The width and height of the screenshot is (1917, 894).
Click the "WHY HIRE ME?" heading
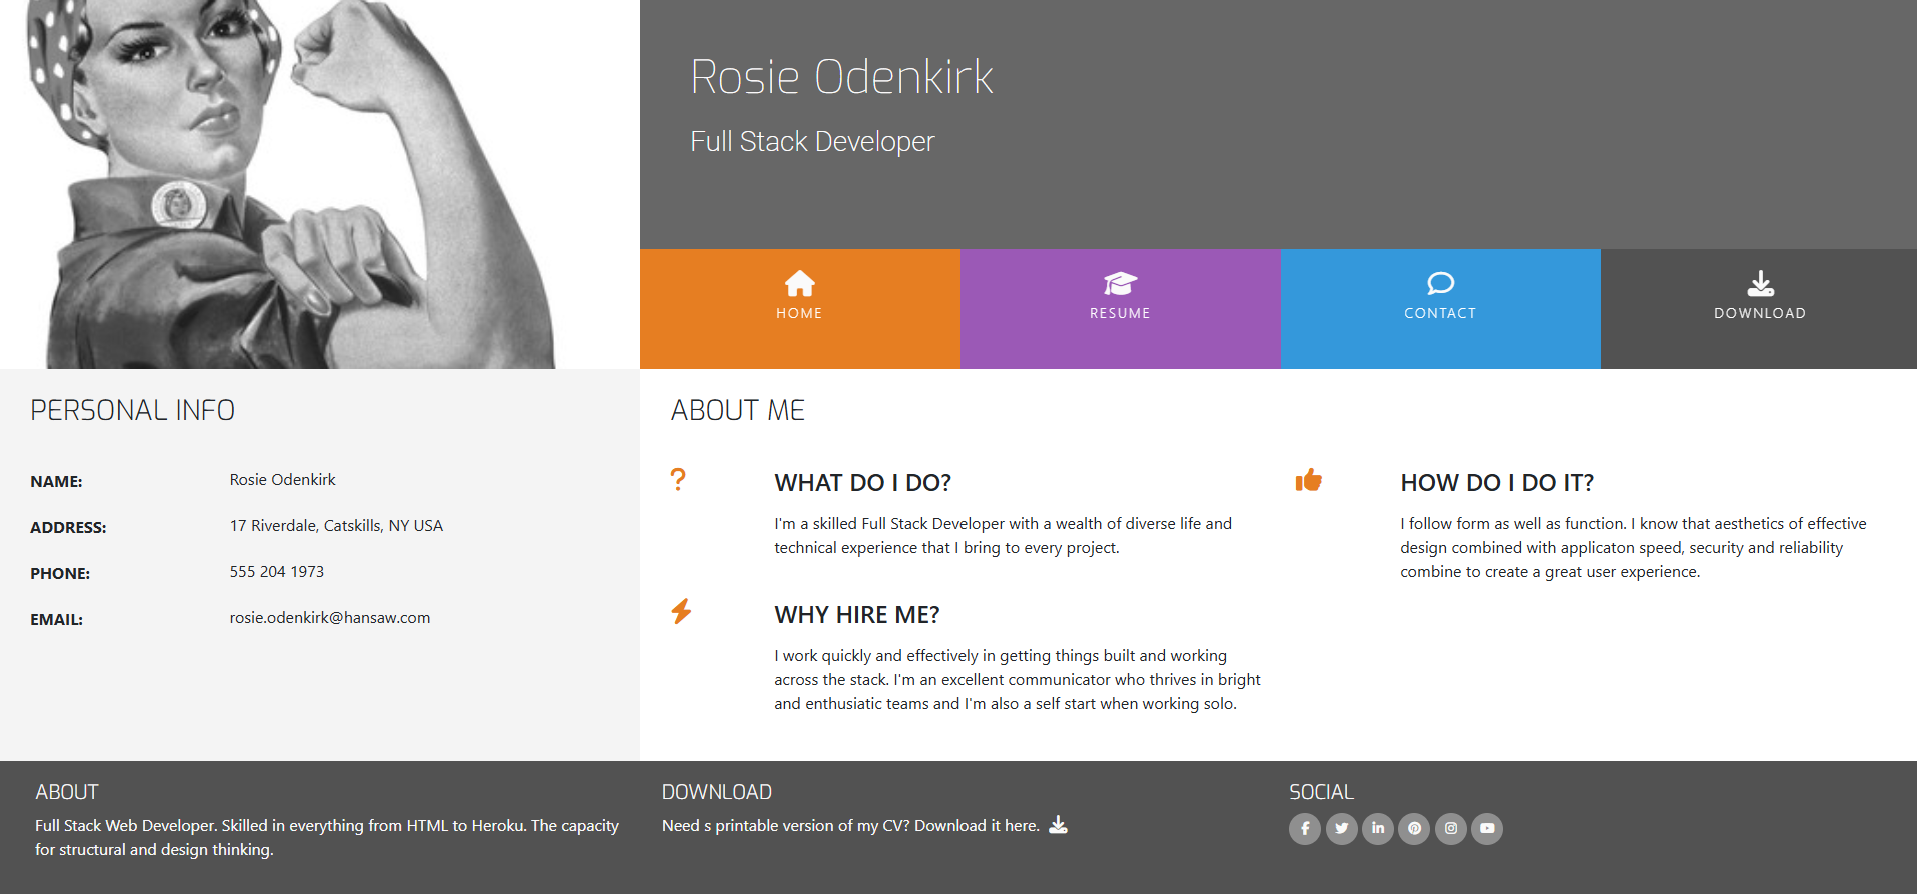(856, 615)
